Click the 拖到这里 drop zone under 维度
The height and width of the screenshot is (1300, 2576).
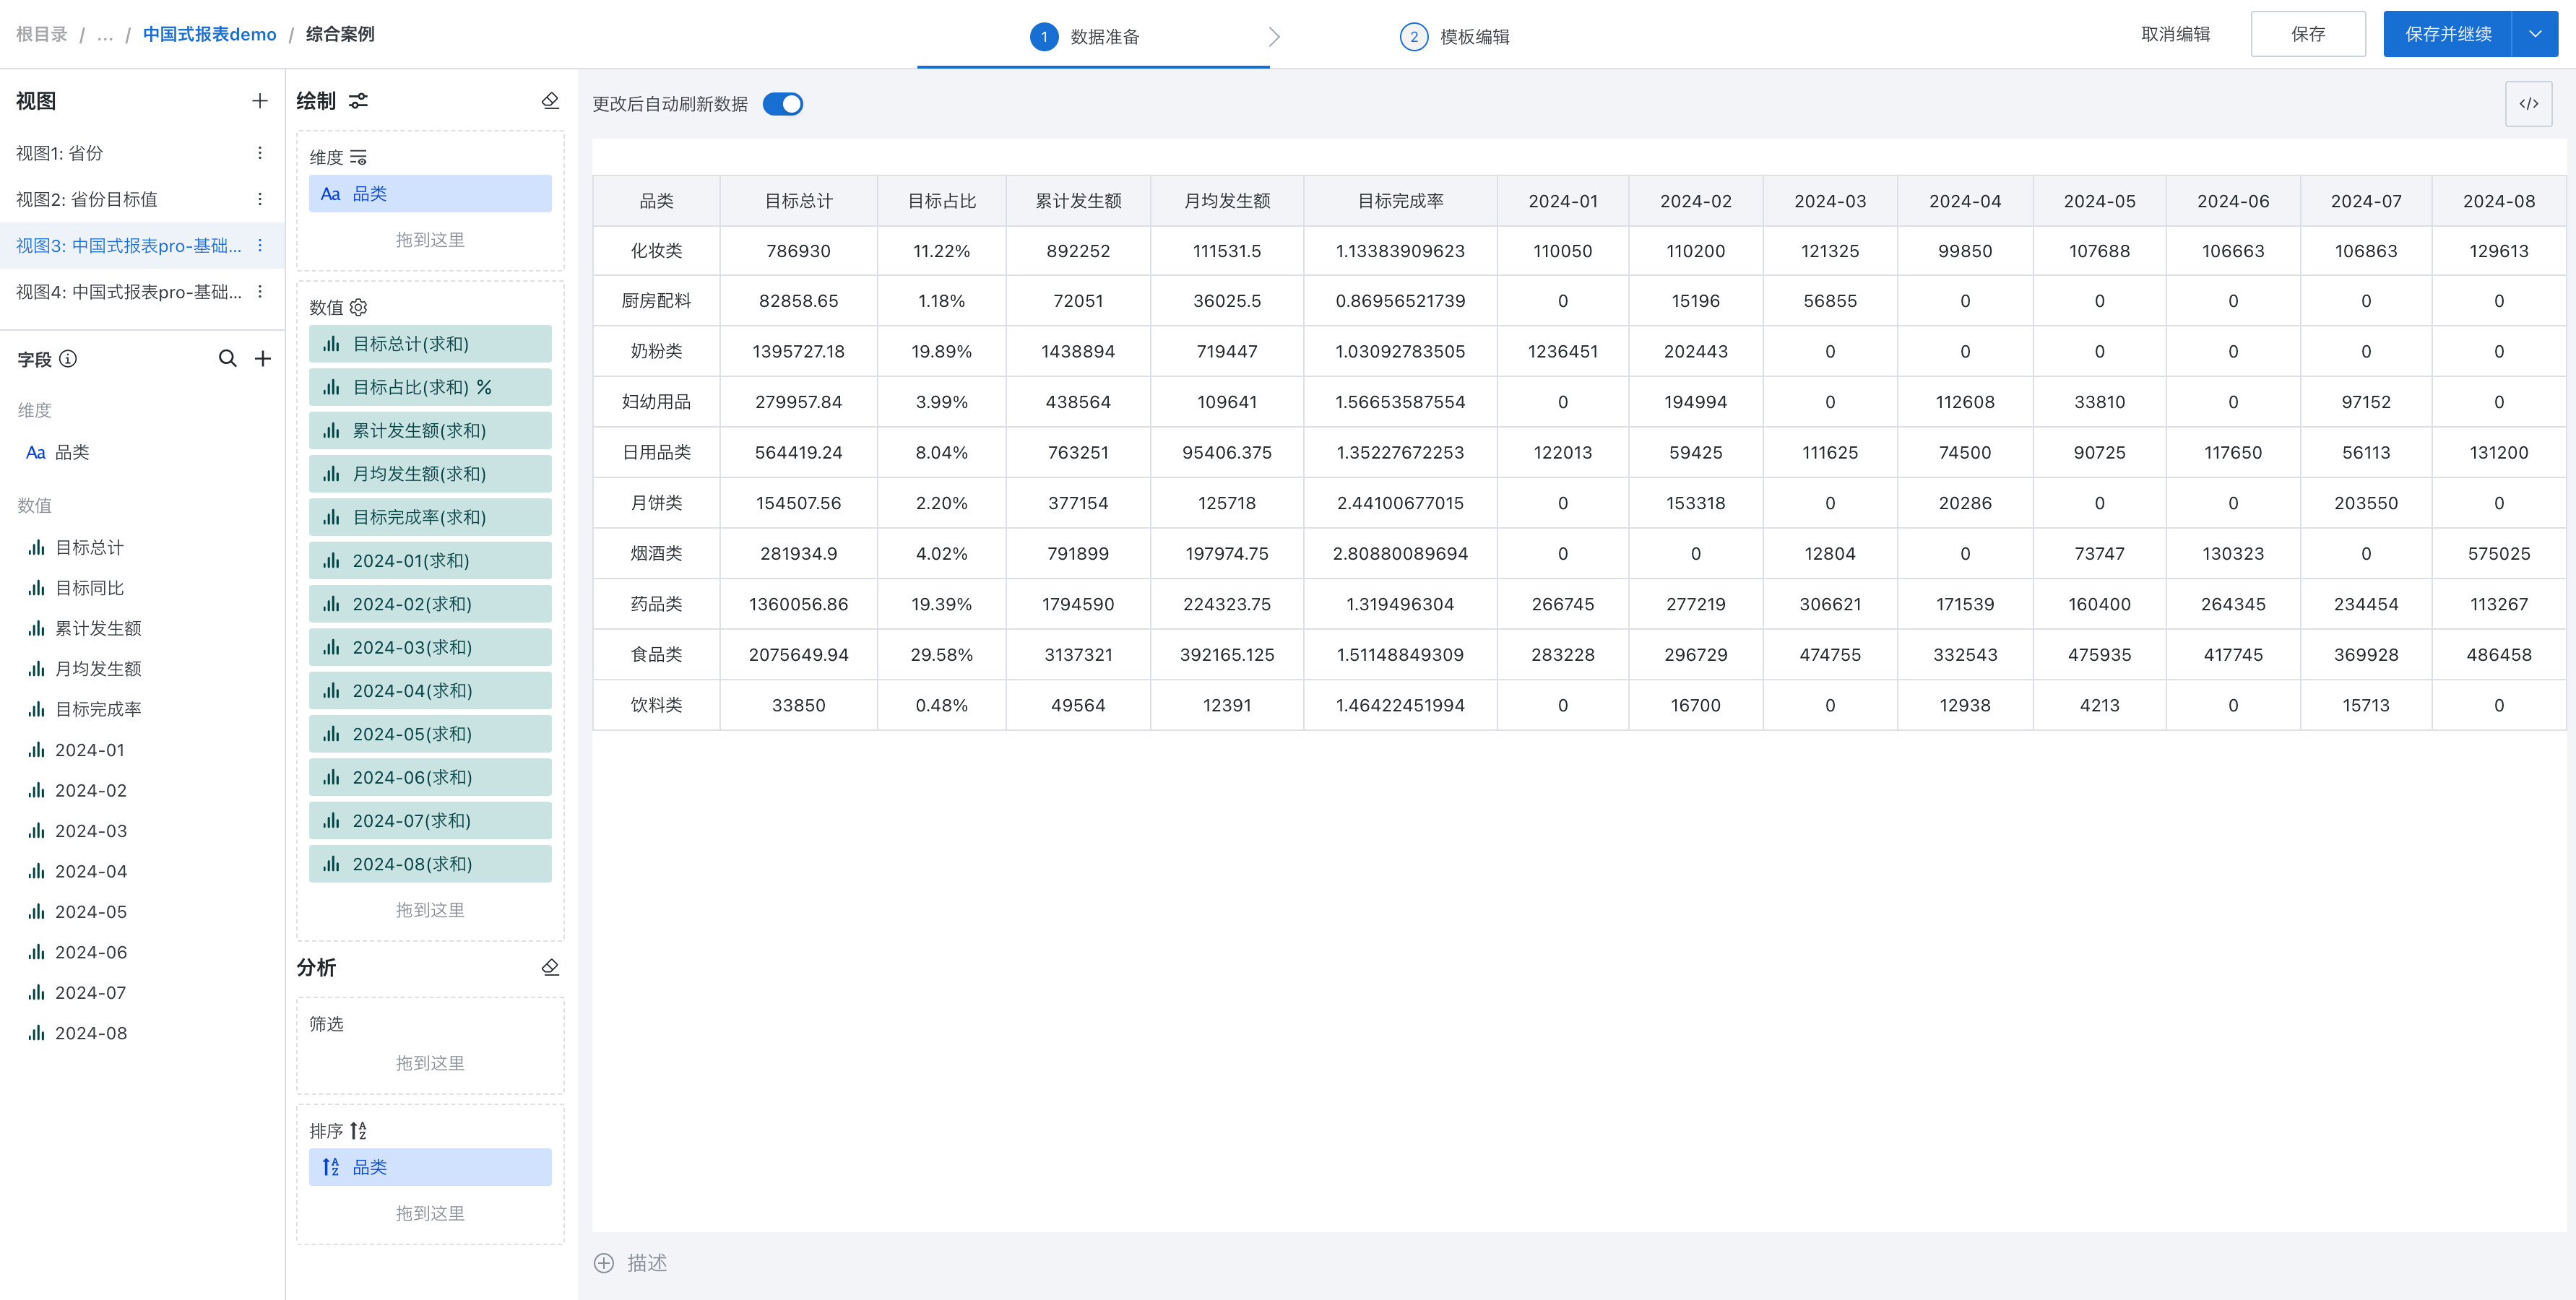430,240
